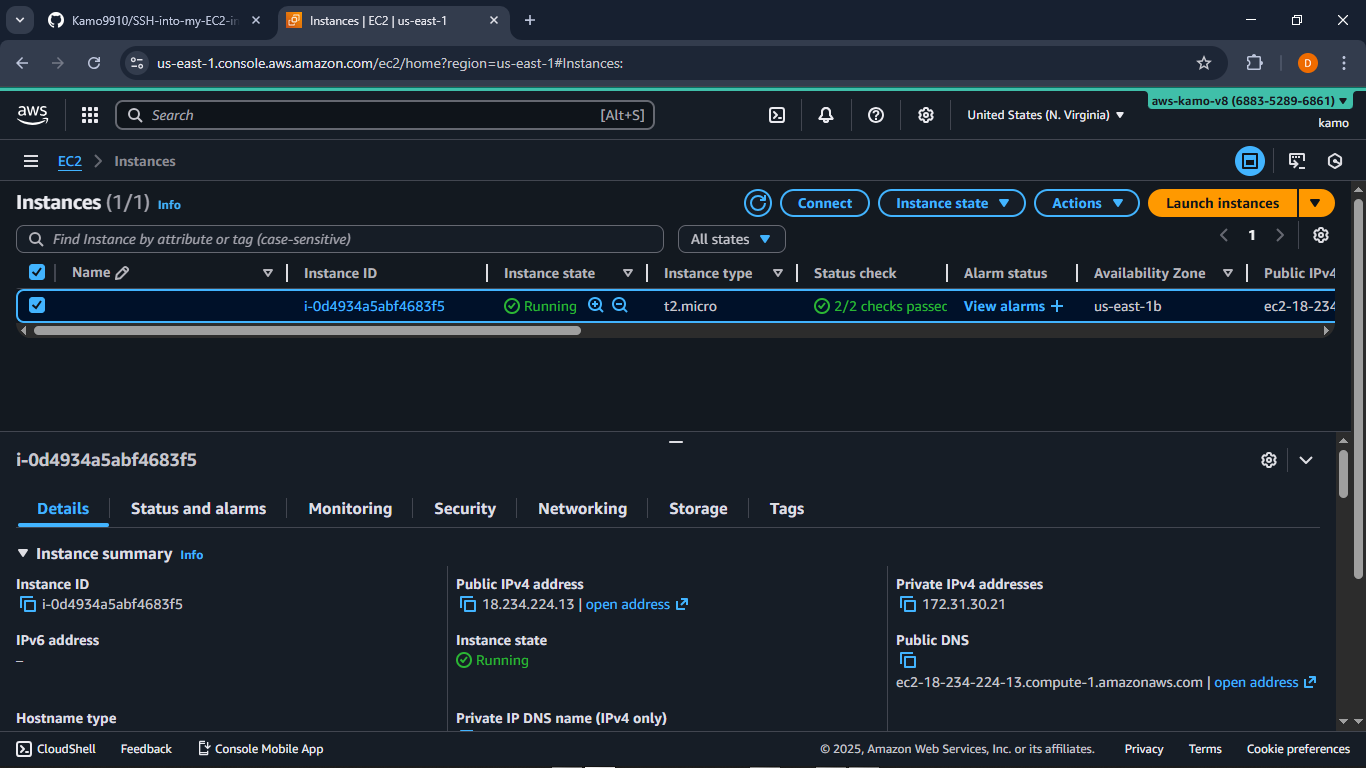Open the AWS services app grid
The image size is (1366, 768).
(x=89, y=115)
